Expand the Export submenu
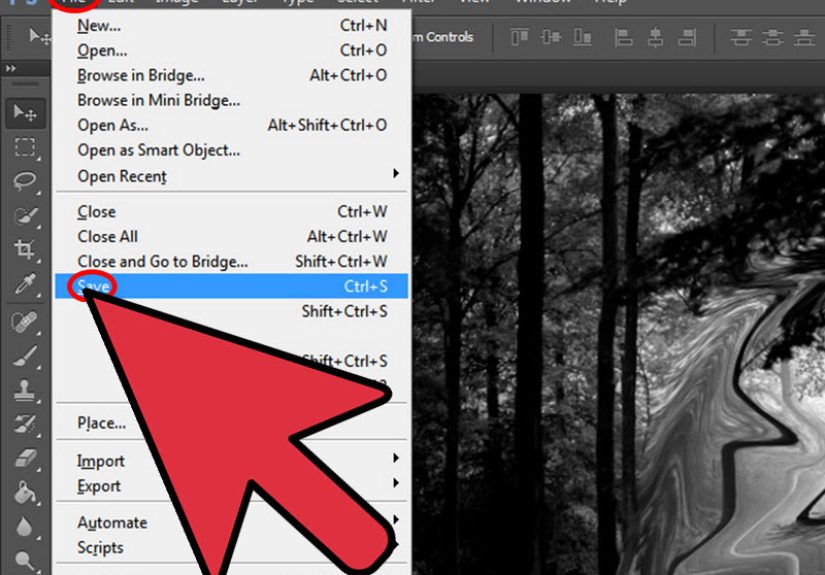 pos(232,486)
